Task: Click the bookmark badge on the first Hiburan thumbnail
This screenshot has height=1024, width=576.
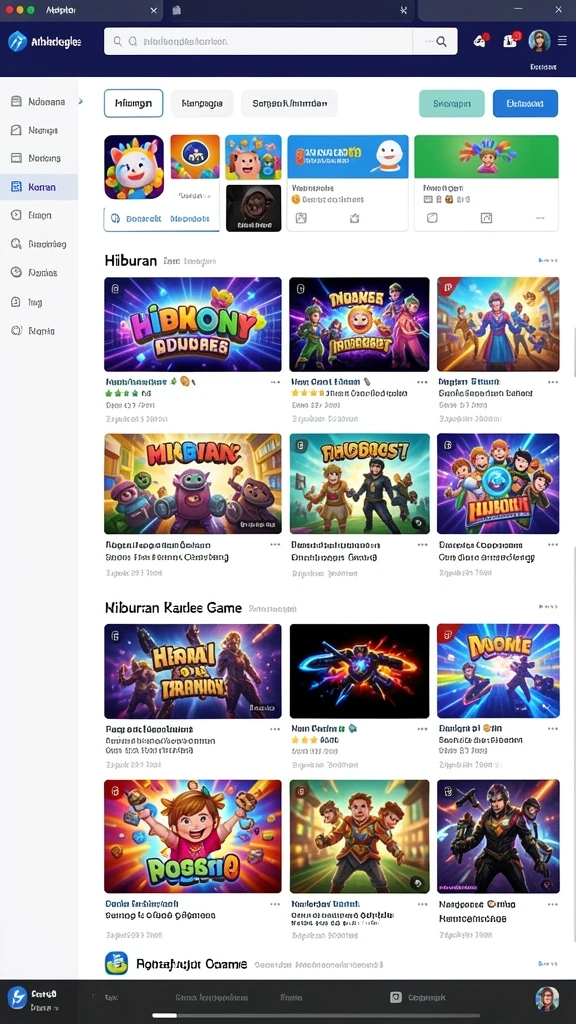Action: [x=116, y=288]
